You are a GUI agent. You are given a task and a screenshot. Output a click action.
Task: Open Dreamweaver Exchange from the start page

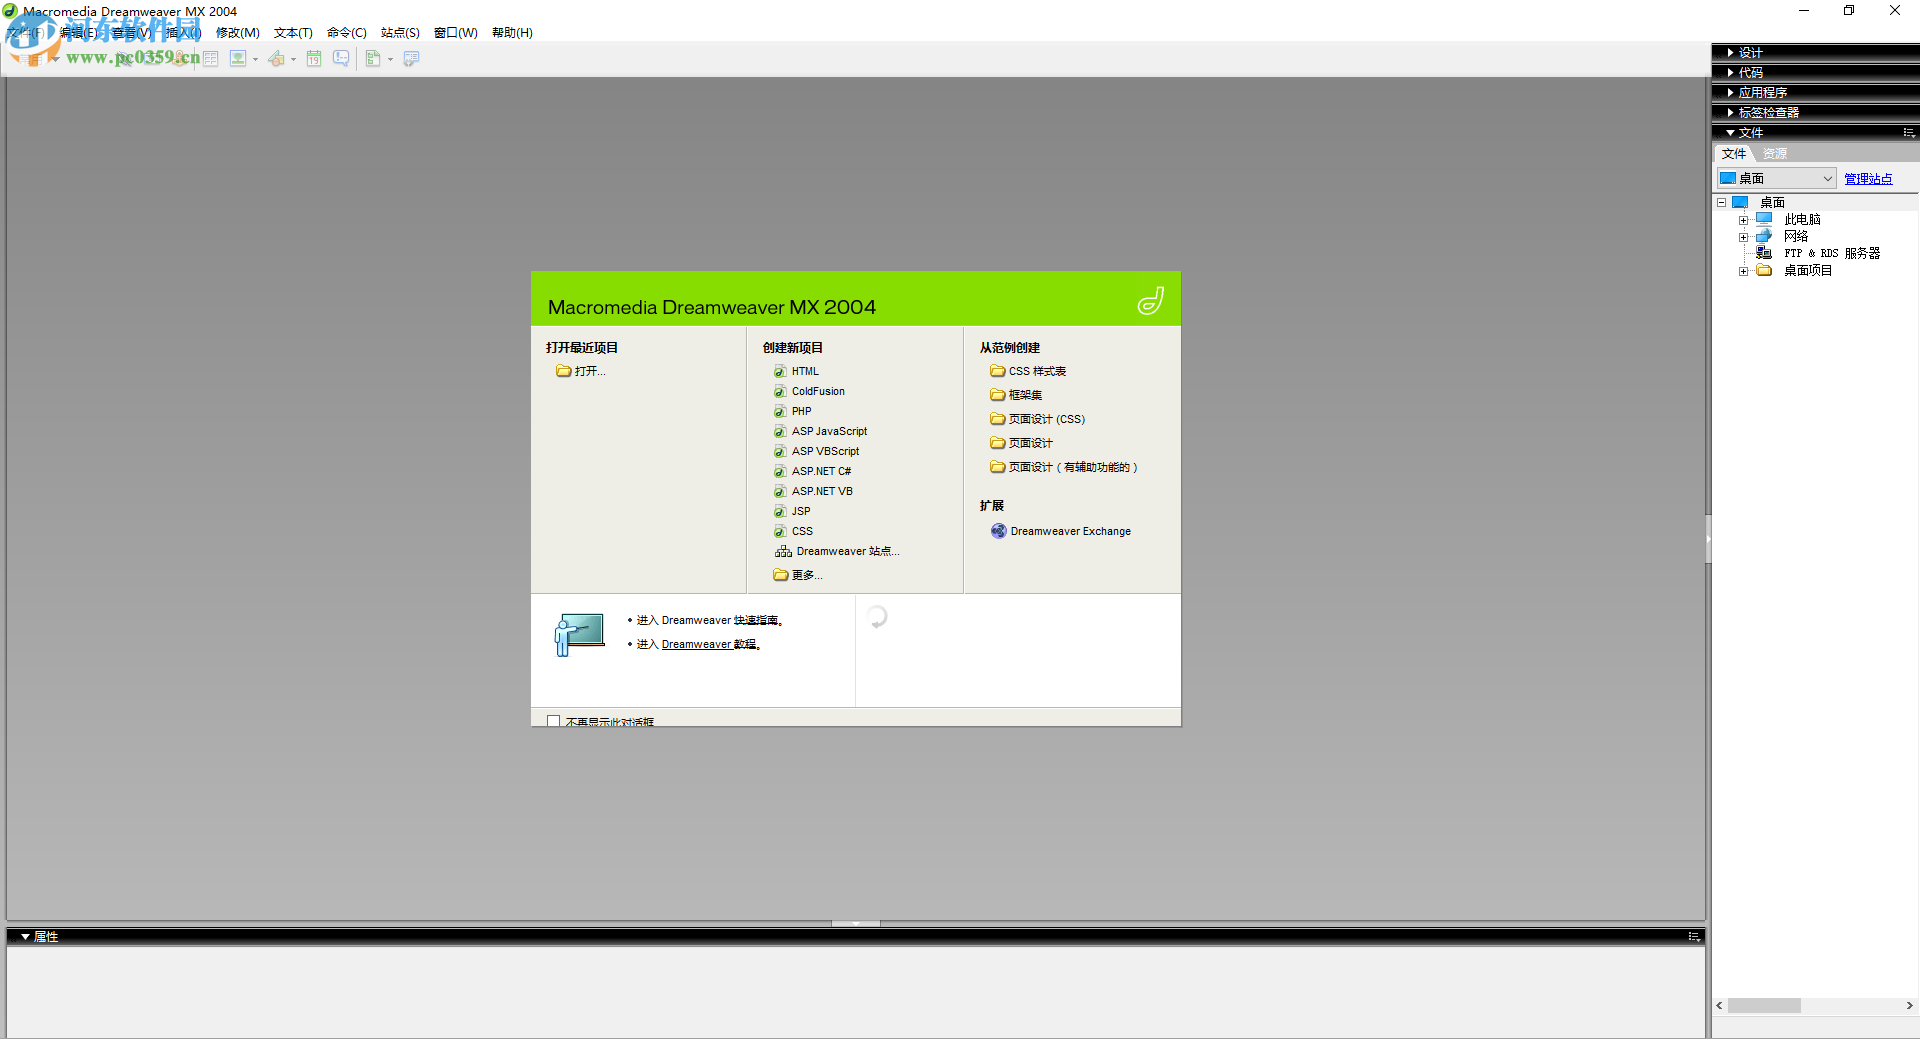(x=1070, y=531)
